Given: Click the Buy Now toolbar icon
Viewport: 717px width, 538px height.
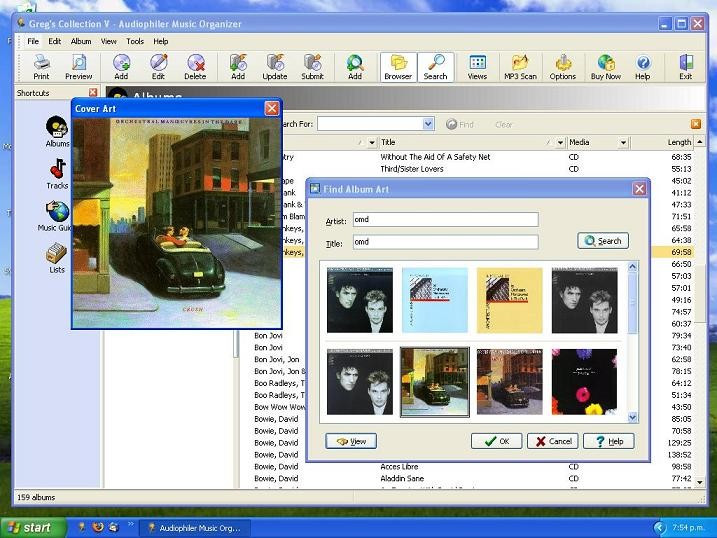Looking at the screenshot, I should (x=606, y=67).
